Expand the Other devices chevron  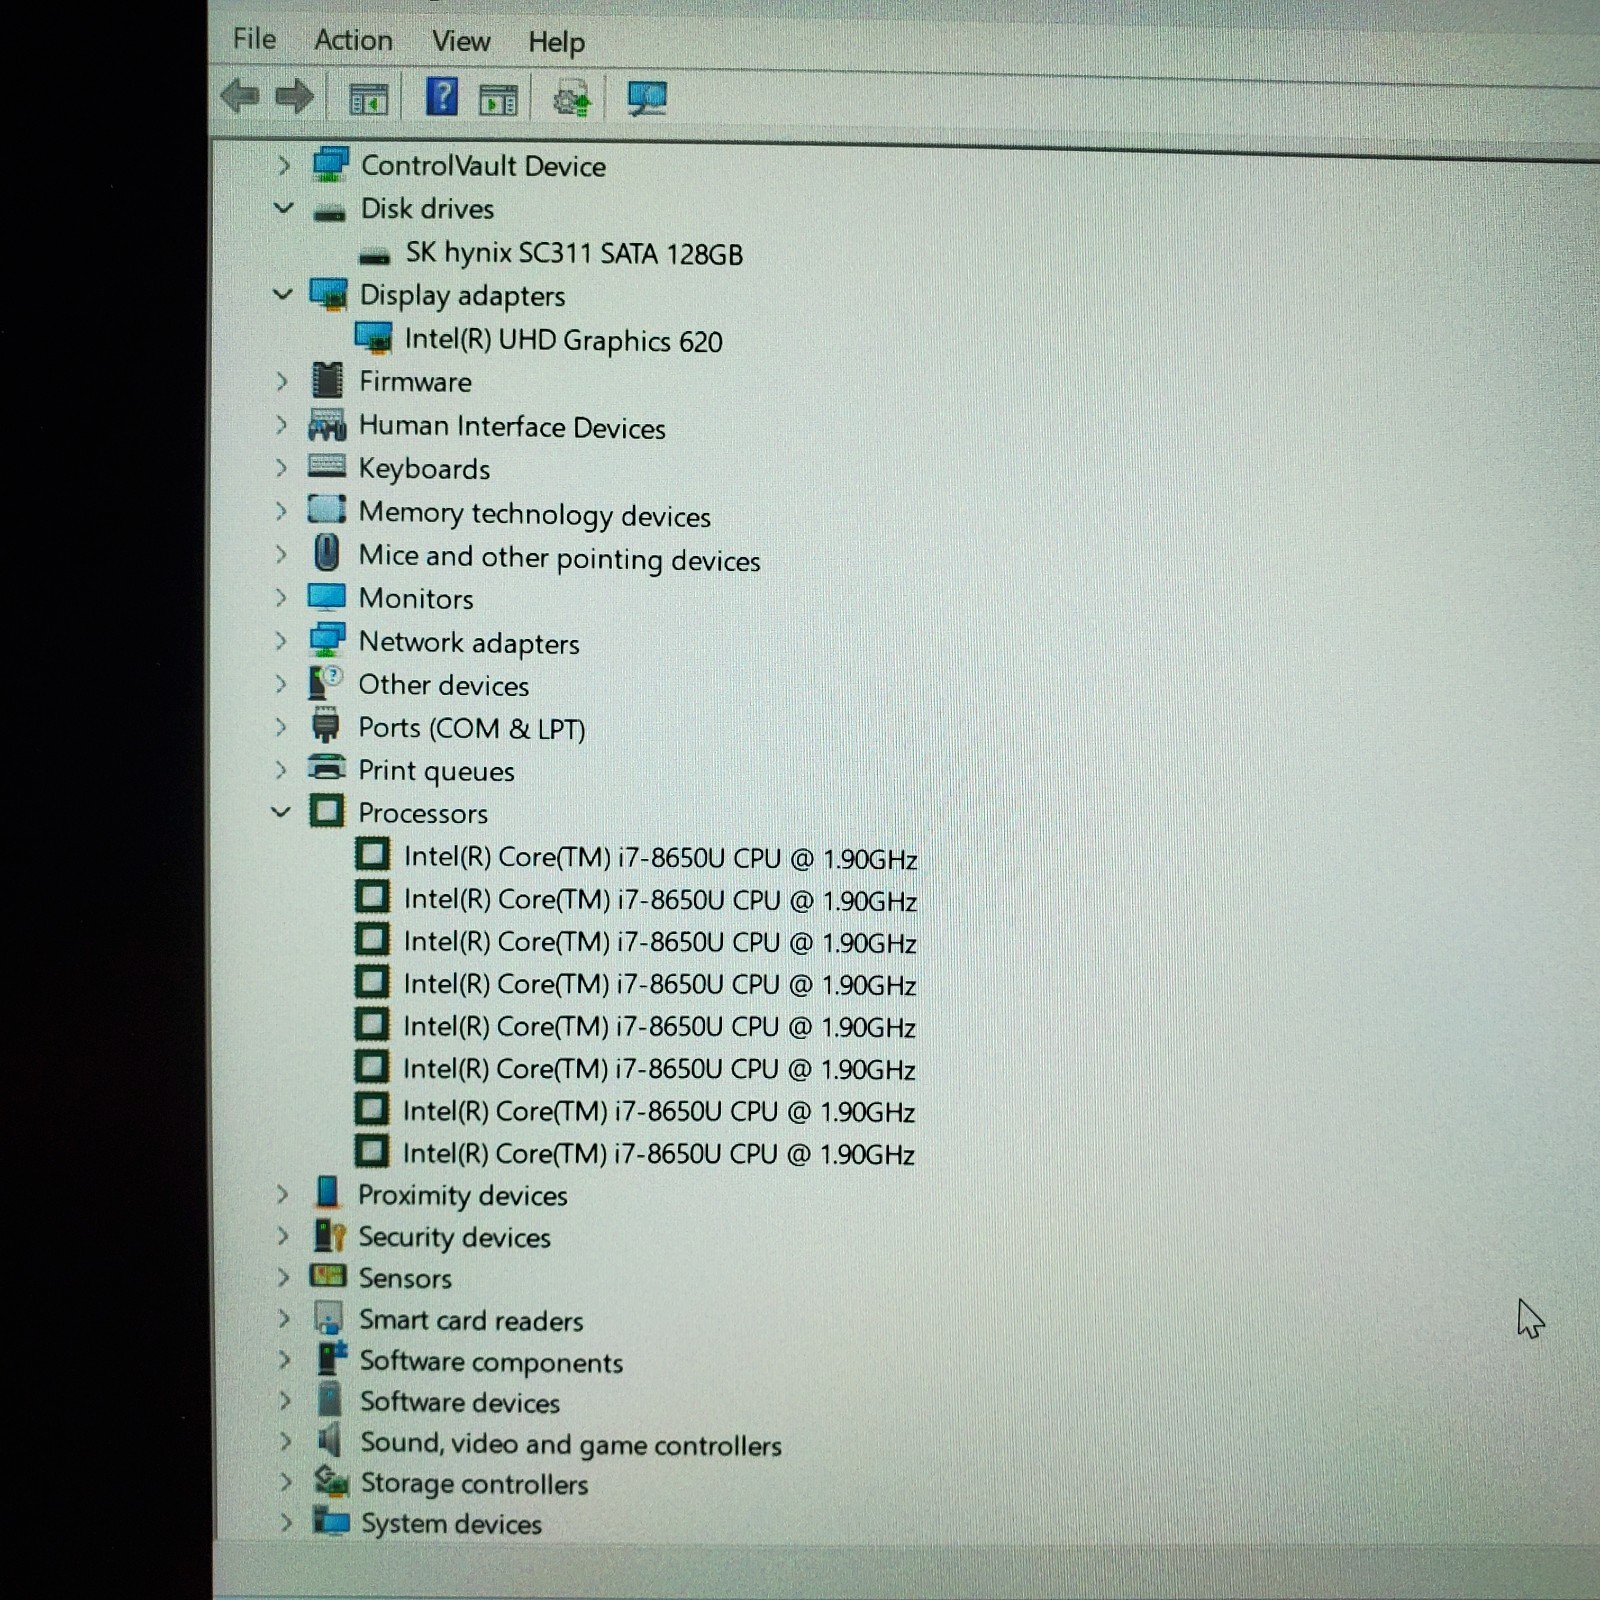pos(281,684)
